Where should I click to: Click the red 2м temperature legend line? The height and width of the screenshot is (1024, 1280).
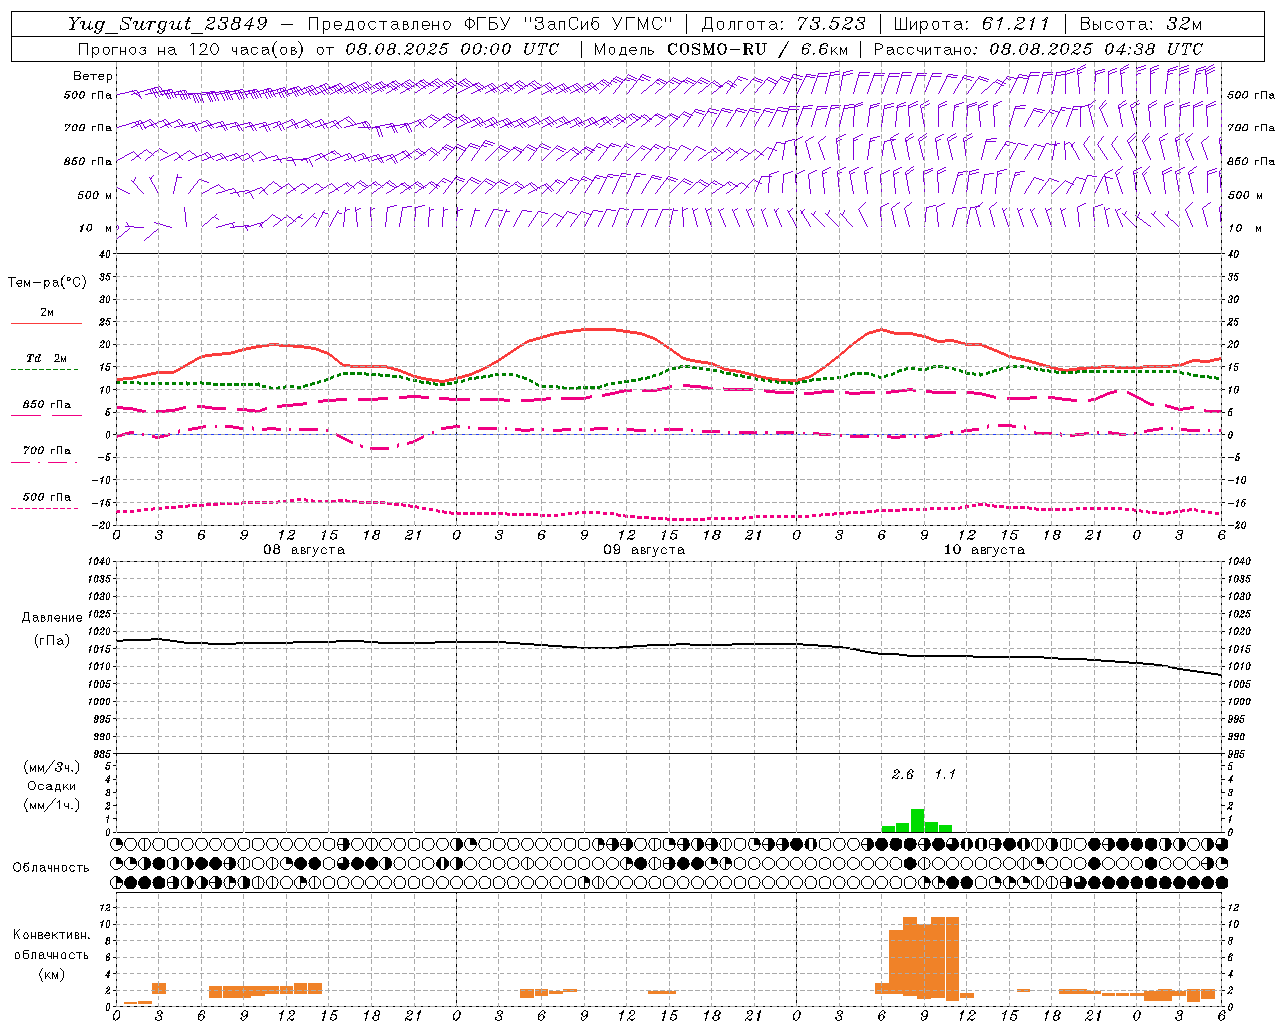point(46,324)
